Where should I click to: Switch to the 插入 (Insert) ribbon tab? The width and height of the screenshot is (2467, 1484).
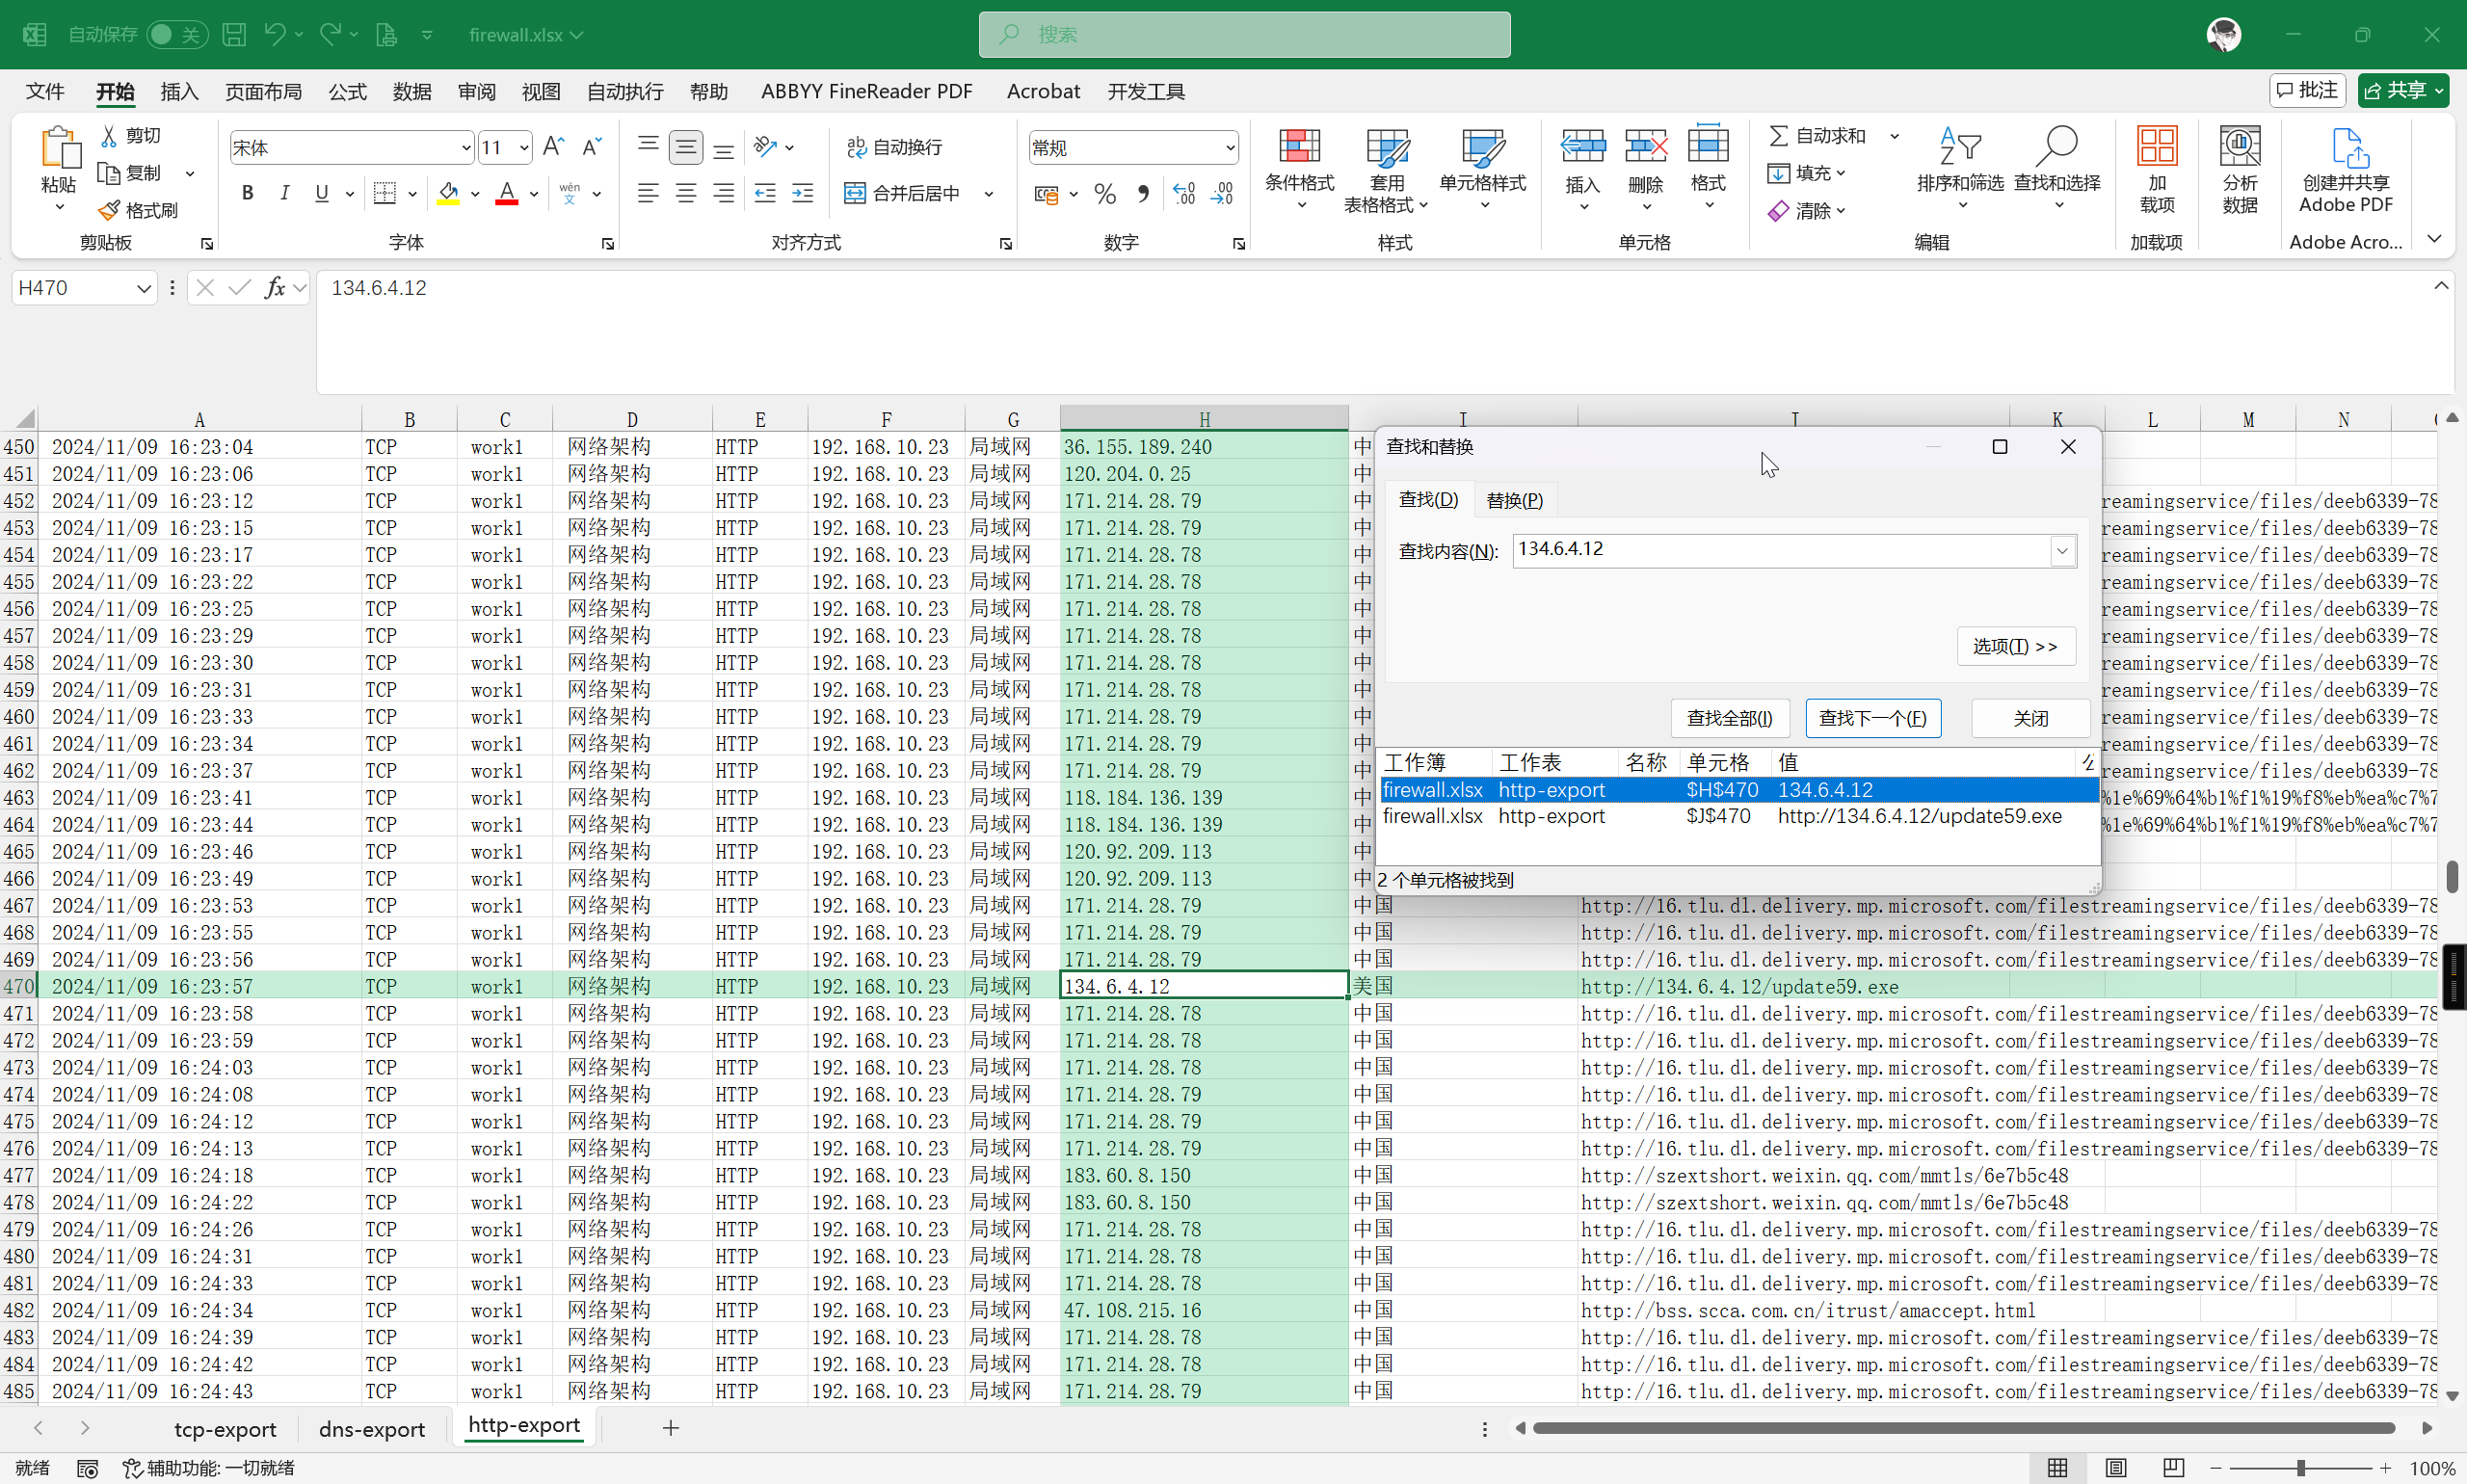[179, 91]
